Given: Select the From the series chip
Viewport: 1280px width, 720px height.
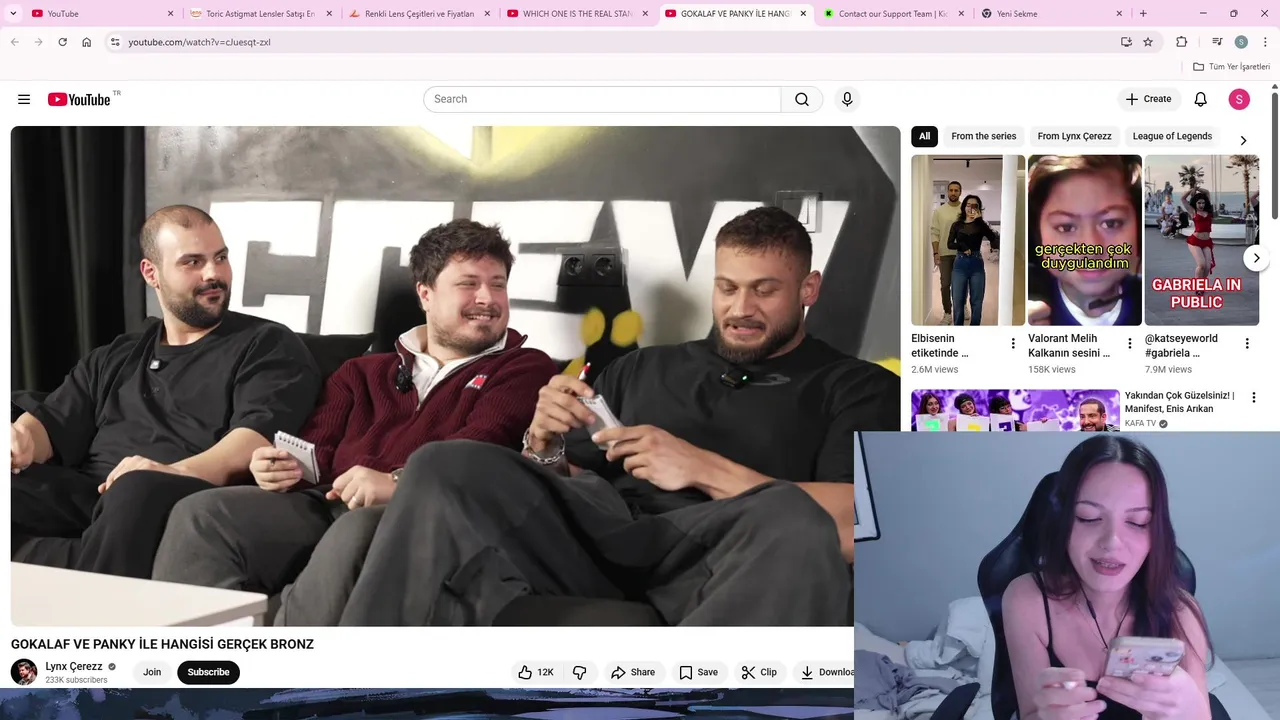Looking at the screenshot, I should (983, 136).
